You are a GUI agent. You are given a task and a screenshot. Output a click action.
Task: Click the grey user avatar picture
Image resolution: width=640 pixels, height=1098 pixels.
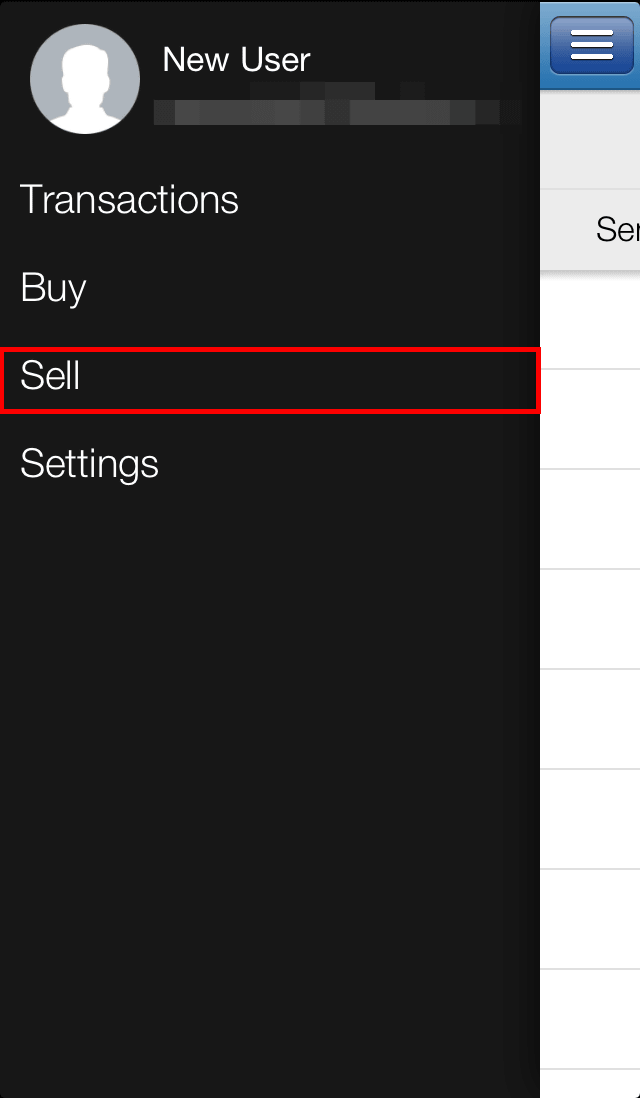point(85,78)
